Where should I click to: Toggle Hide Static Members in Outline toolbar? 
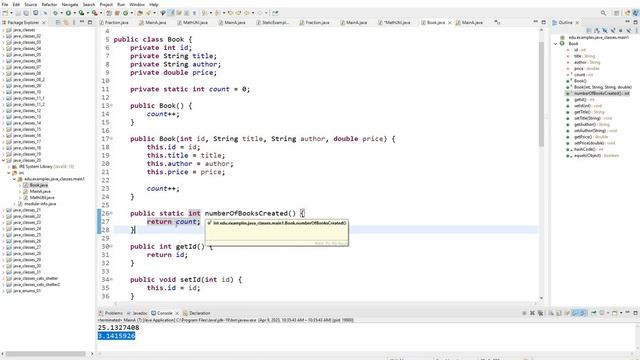613,30
